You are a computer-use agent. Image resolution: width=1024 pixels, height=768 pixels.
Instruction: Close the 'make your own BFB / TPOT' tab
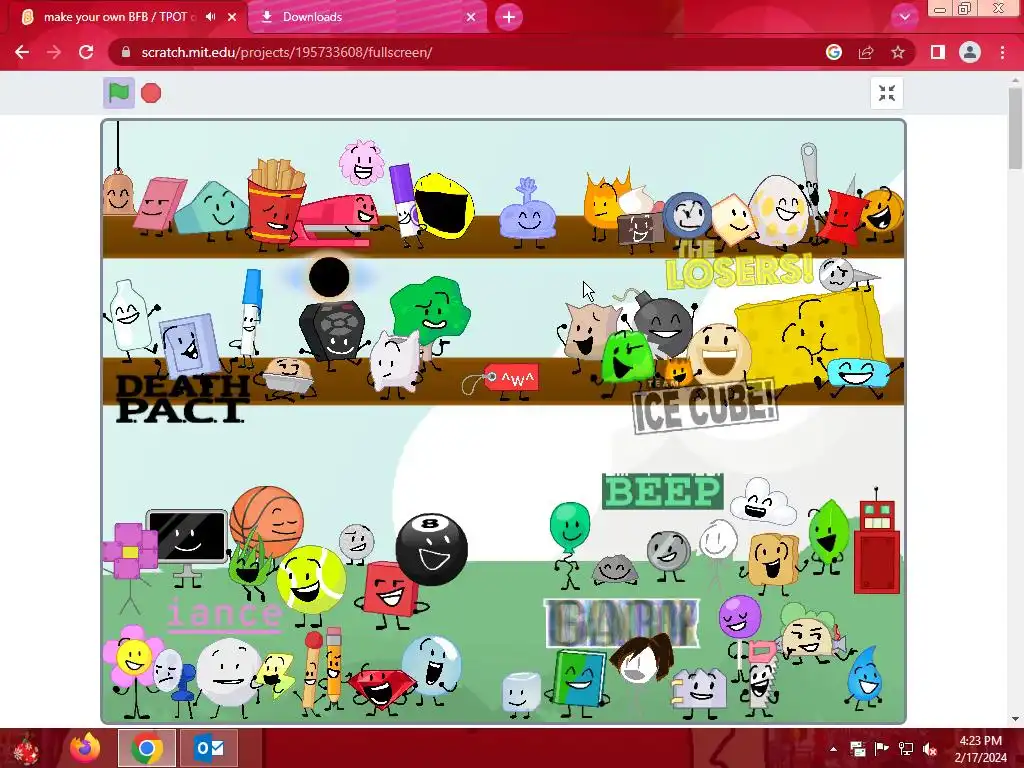(x=232, y=17)
